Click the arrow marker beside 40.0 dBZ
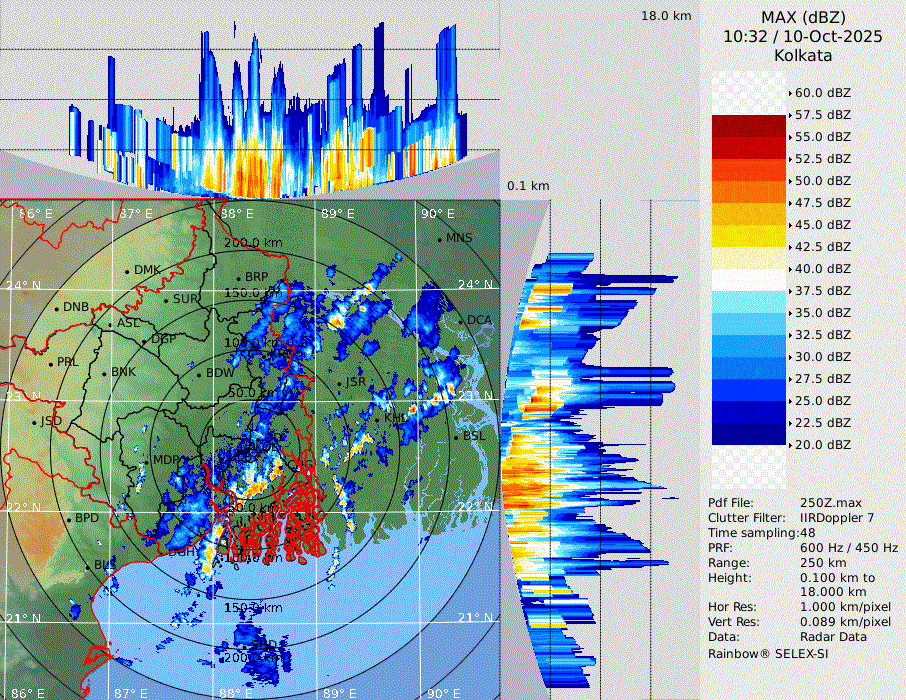Image resolution: width=906 pixels, height=700 pixels. click(791, 269)
